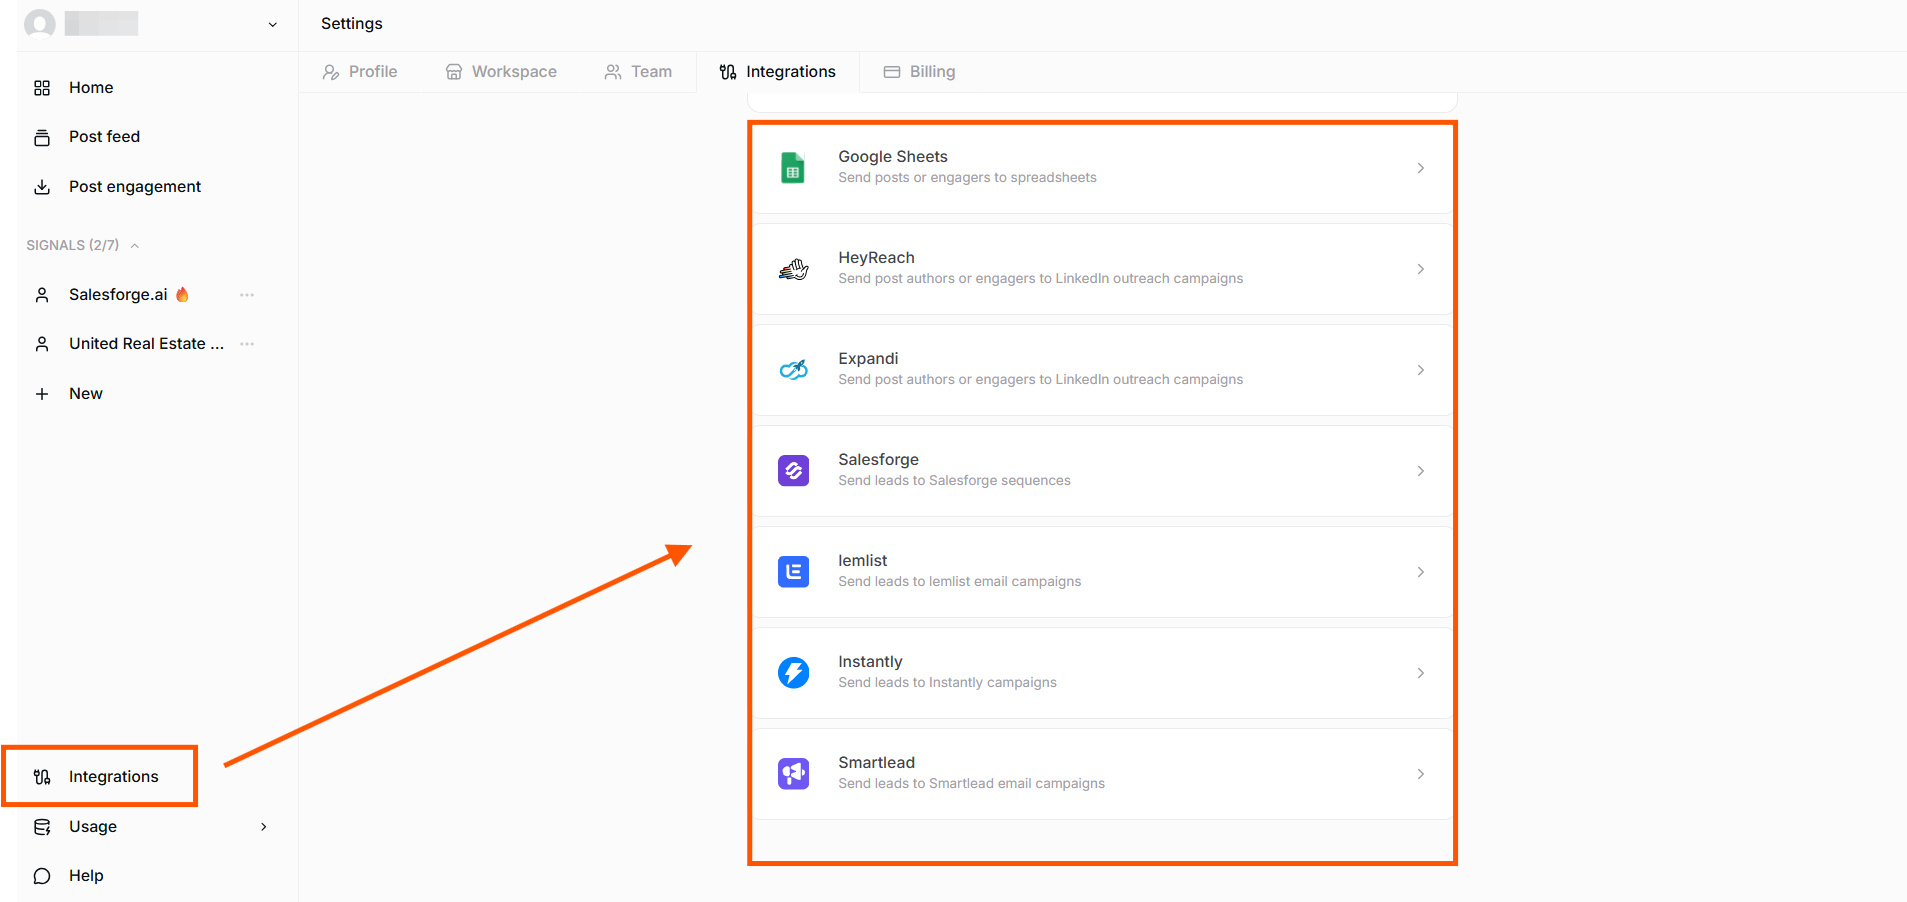Image resolution: width=1907 pixels, height=902 pixels.
Task: Click the Help chat bubble icon
Action: [x=42, y=876]
